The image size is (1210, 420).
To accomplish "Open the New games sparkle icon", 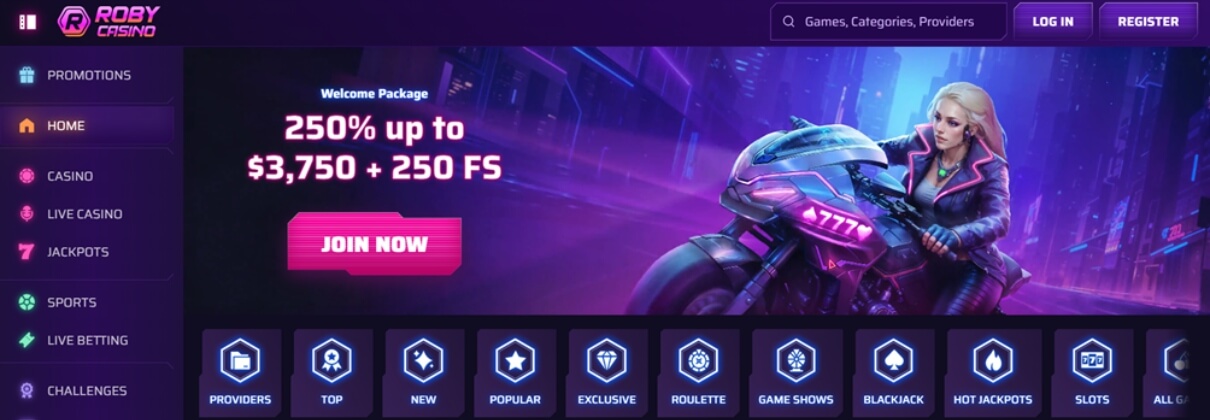I will pyautogui.click(x=424, y=361).
